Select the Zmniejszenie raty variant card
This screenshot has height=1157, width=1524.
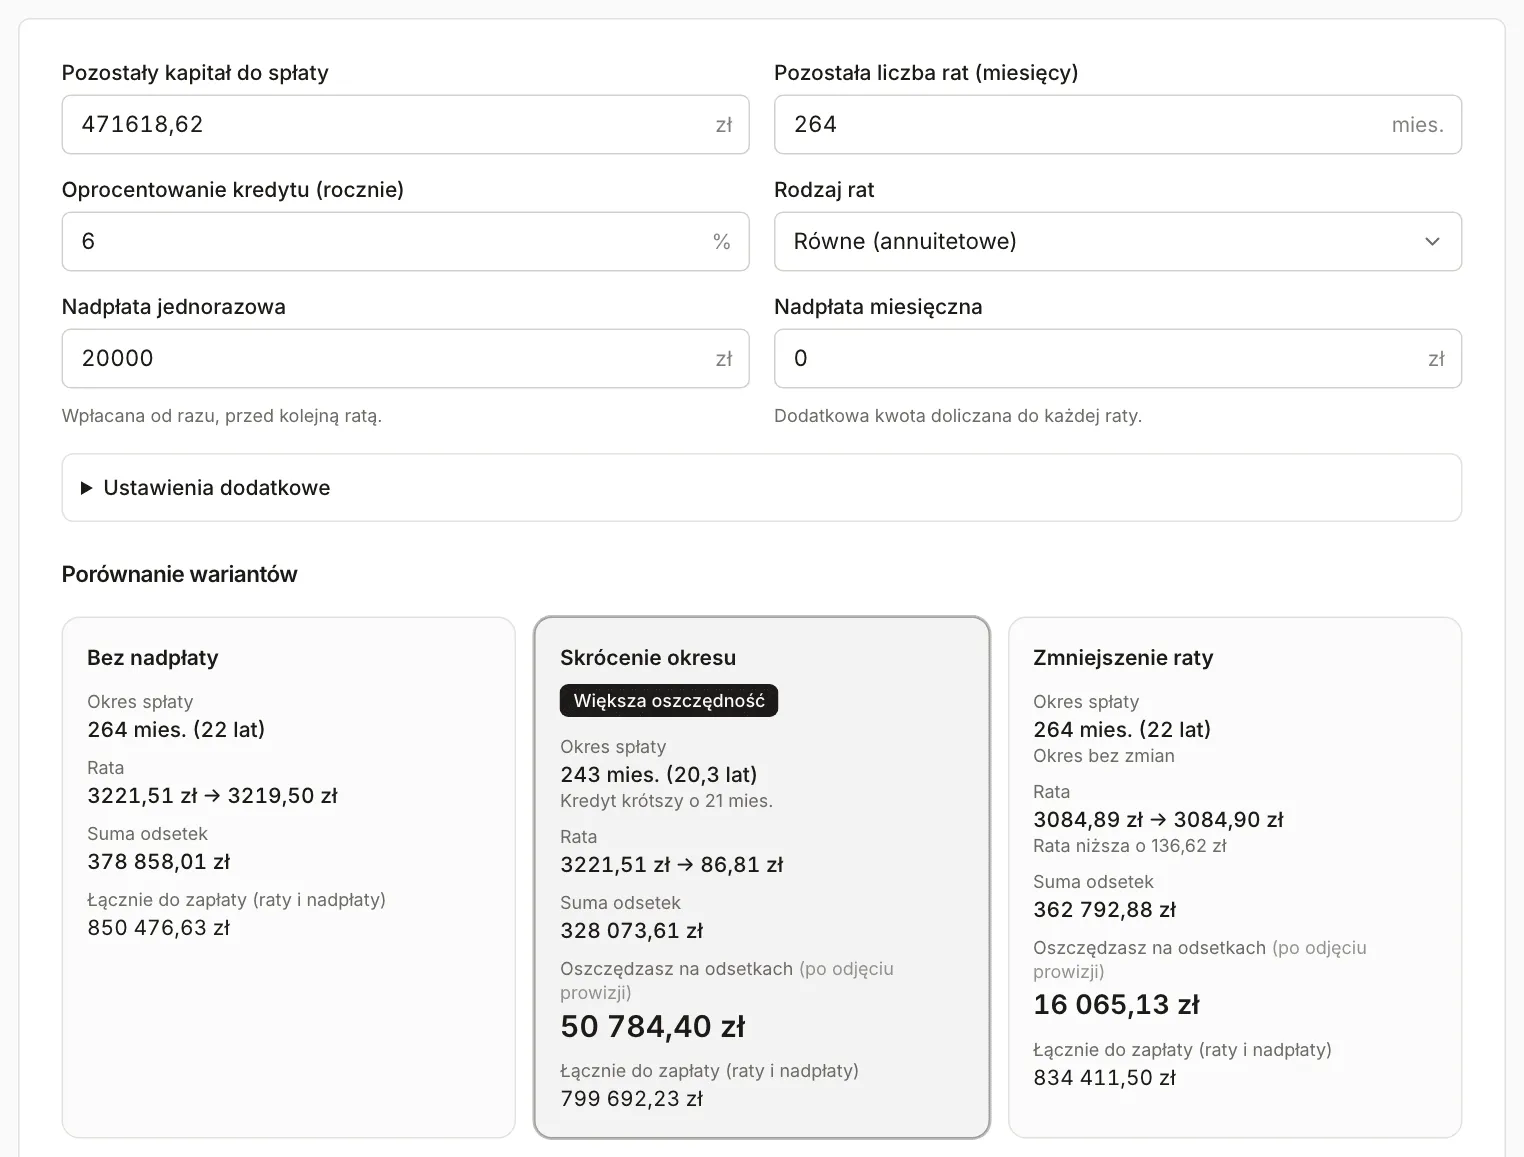1234,877
